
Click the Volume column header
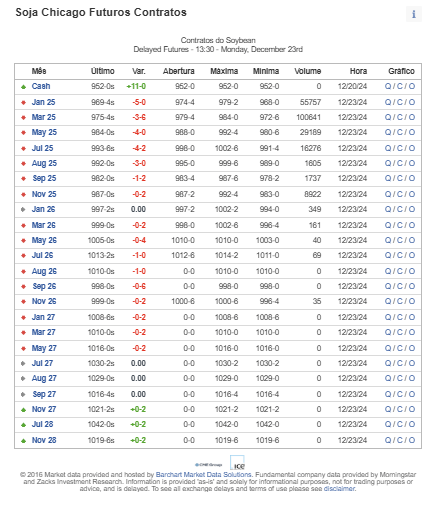307,71
